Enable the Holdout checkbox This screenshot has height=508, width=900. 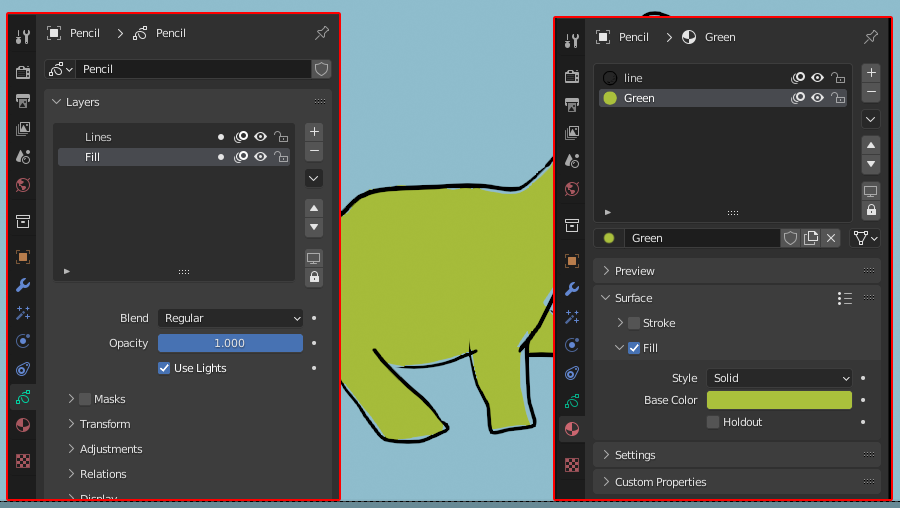(713, 422)
